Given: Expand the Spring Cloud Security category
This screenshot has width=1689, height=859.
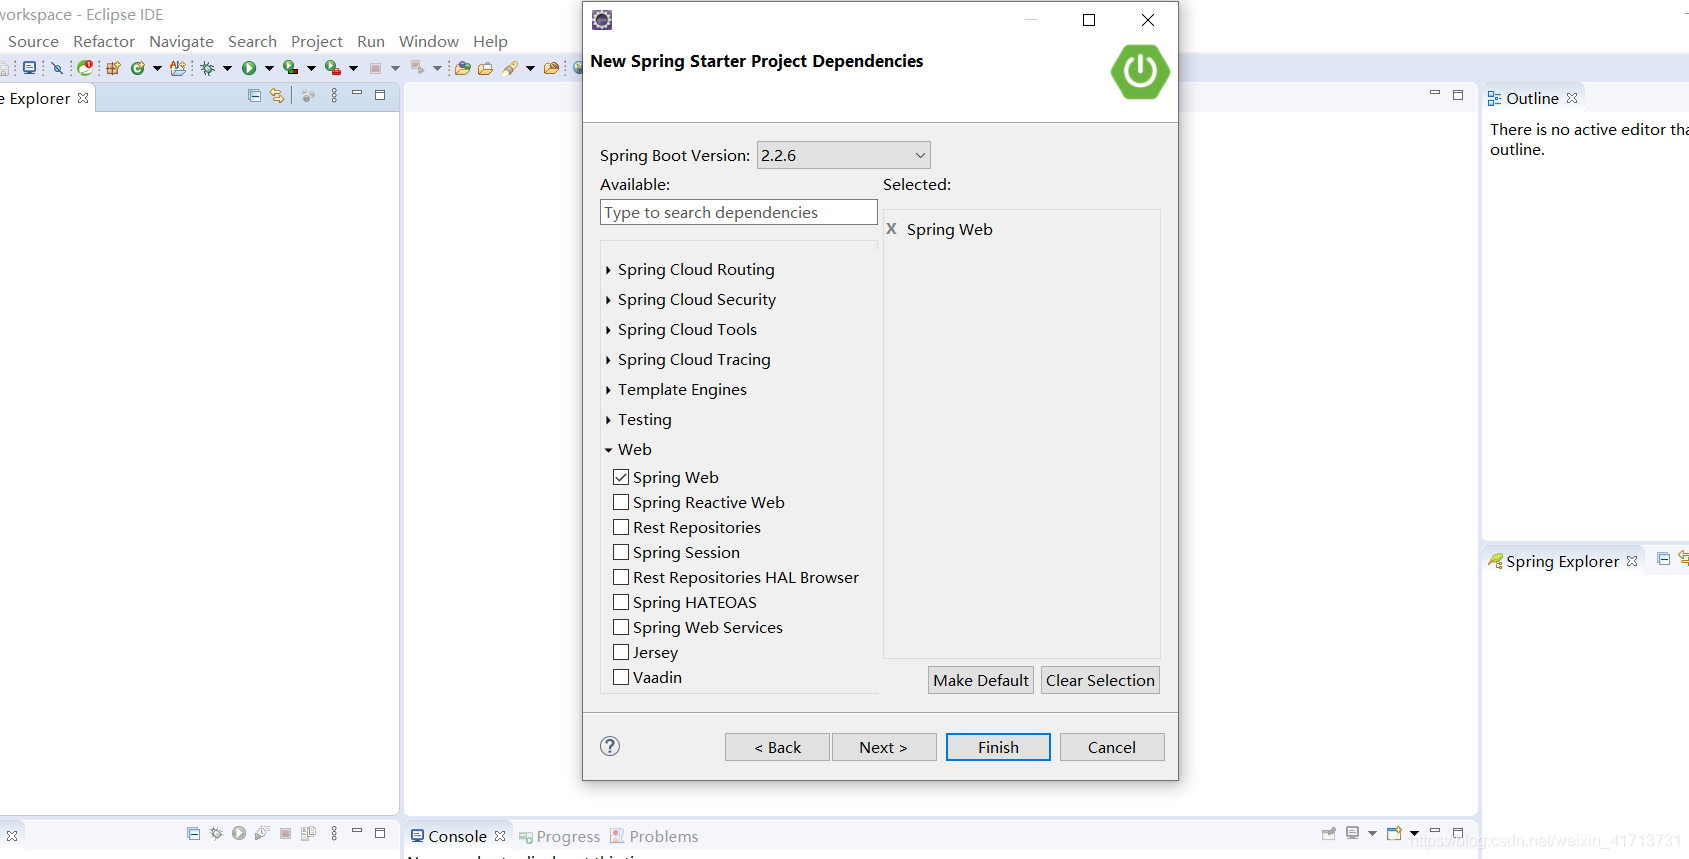Looking at the screenshot, I should click(x=608, y=300).
